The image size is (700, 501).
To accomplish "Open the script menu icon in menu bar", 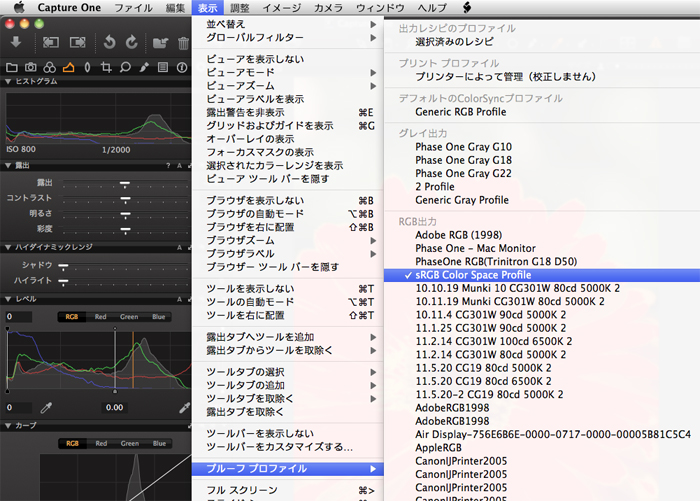I will [467, 7].
